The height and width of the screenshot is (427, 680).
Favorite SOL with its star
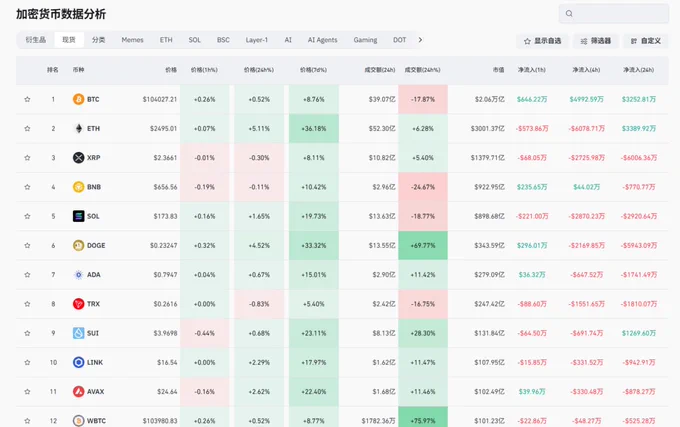(27, 216)
